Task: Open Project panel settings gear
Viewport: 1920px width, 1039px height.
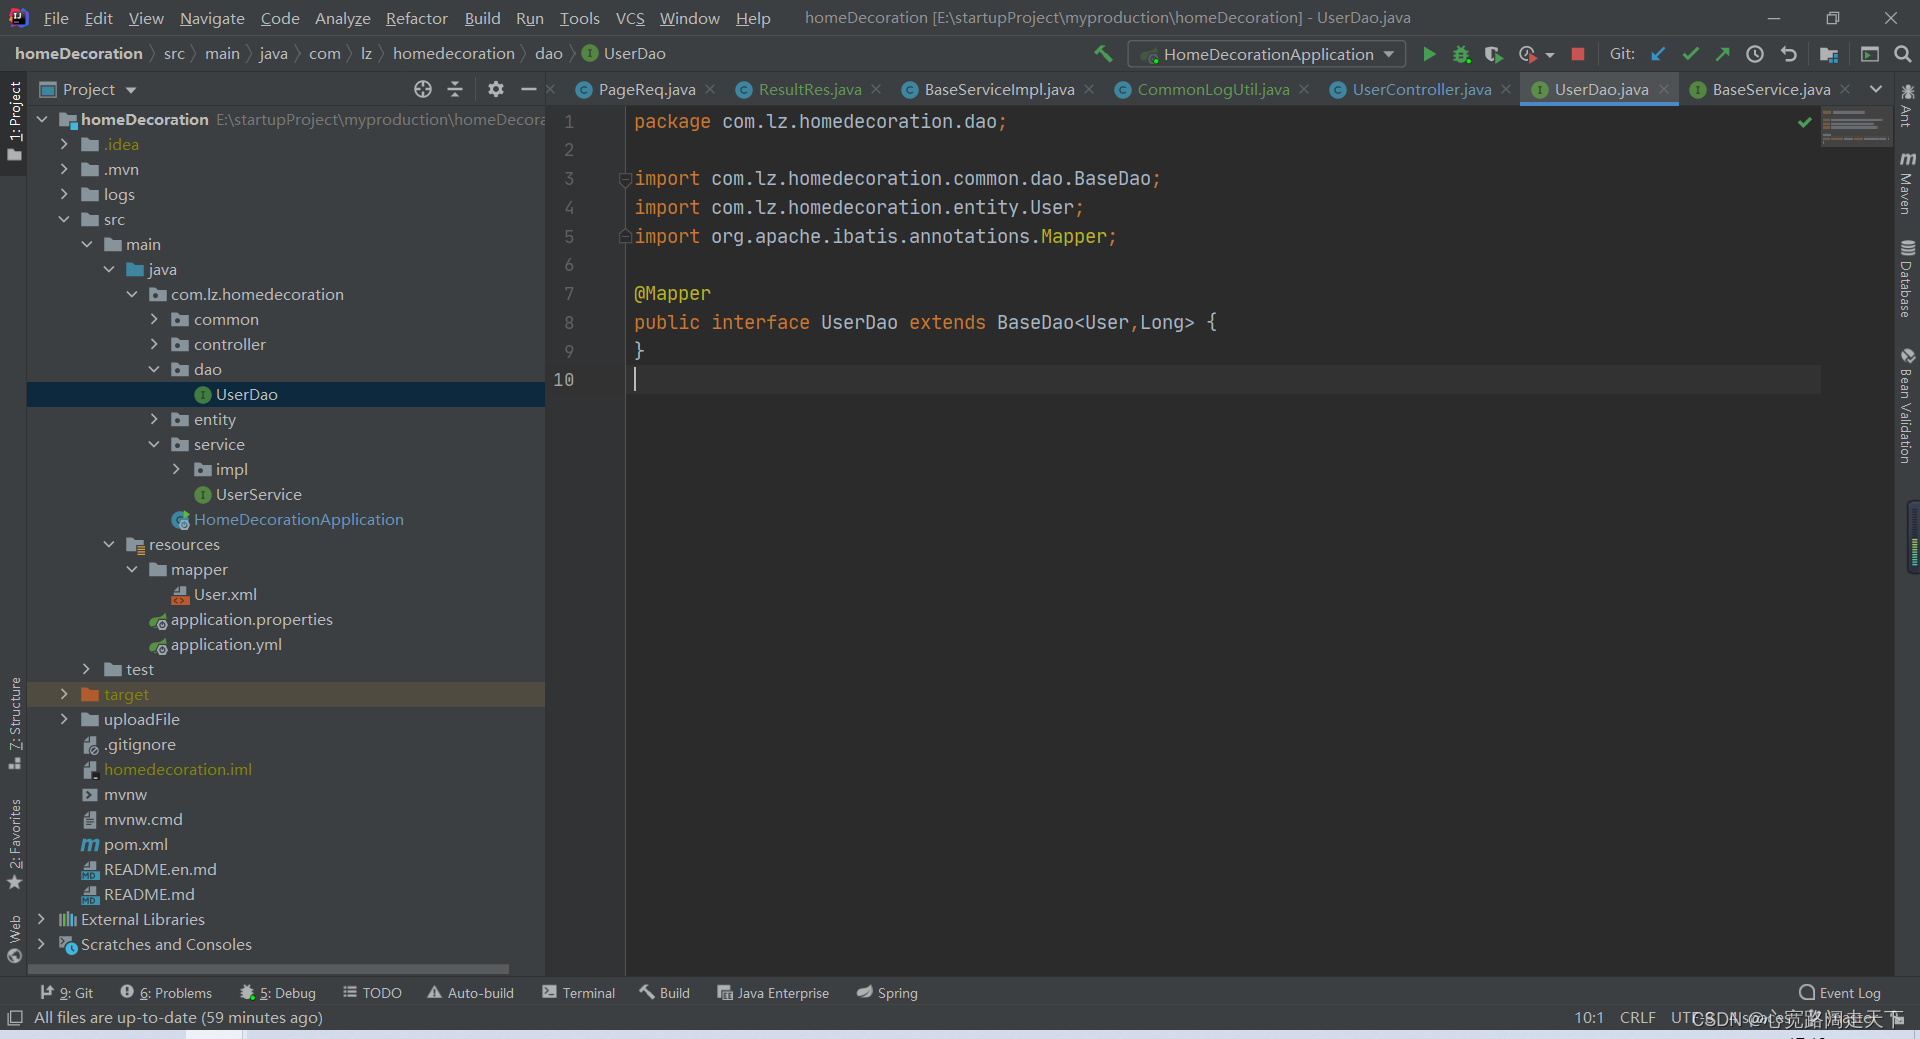Action: click(x=495, y=89)
